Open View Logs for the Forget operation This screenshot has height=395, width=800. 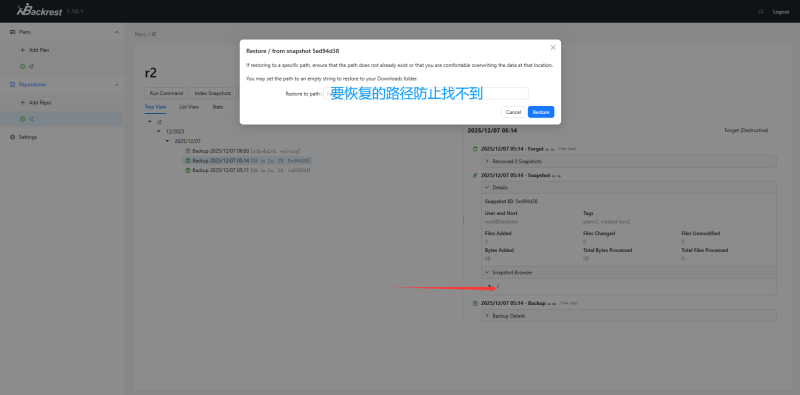pyautogui.click(x=568, y=149)
